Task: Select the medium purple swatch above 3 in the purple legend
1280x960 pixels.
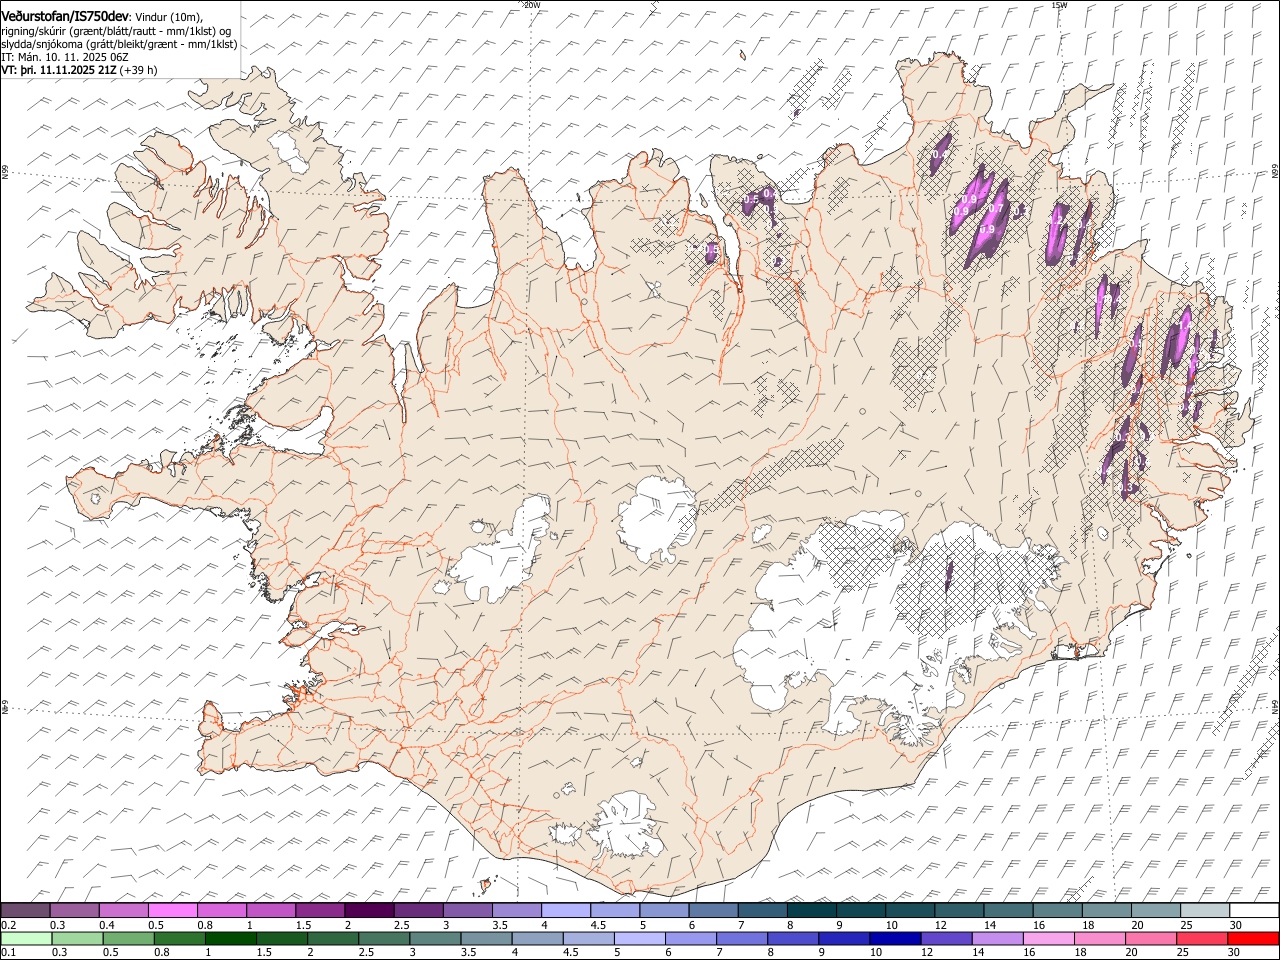Action: pos(468,911)
